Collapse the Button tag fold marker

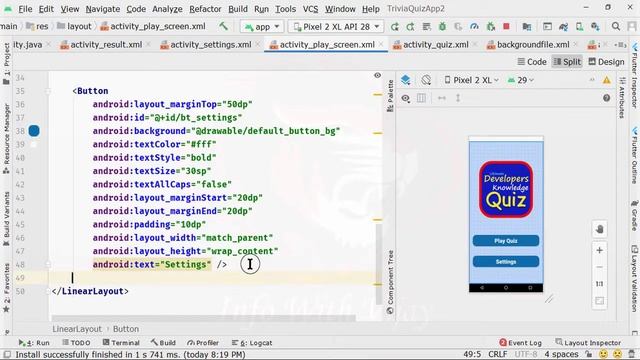48,91
